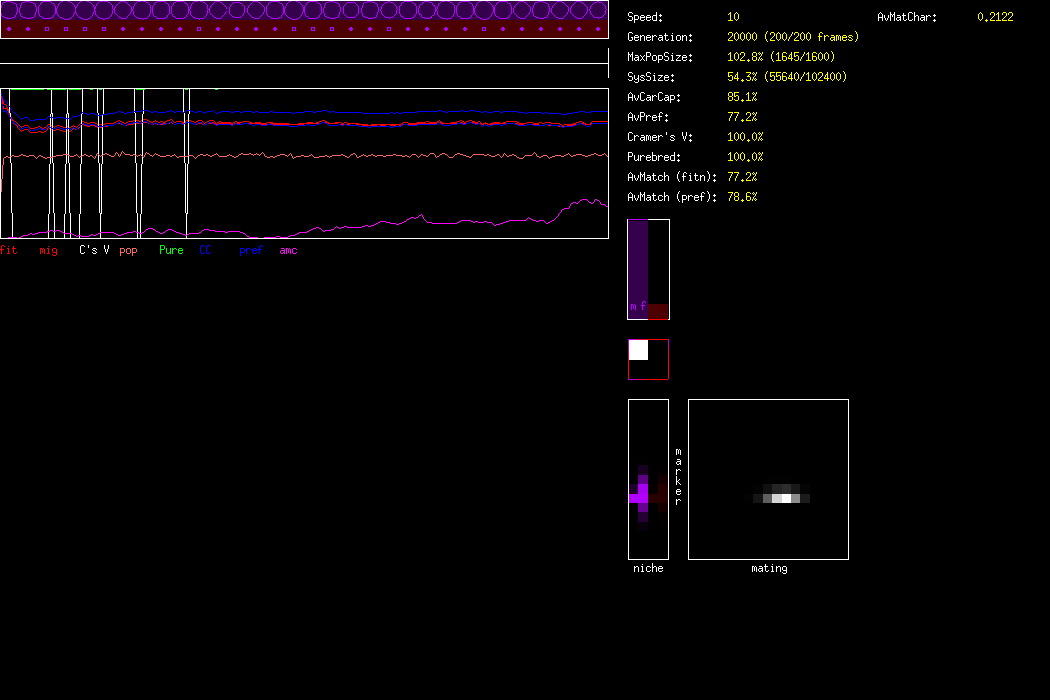1050x700 pixels.
Task: Click the blue 'pref' legend label
Action: click(x=251, y=250)
